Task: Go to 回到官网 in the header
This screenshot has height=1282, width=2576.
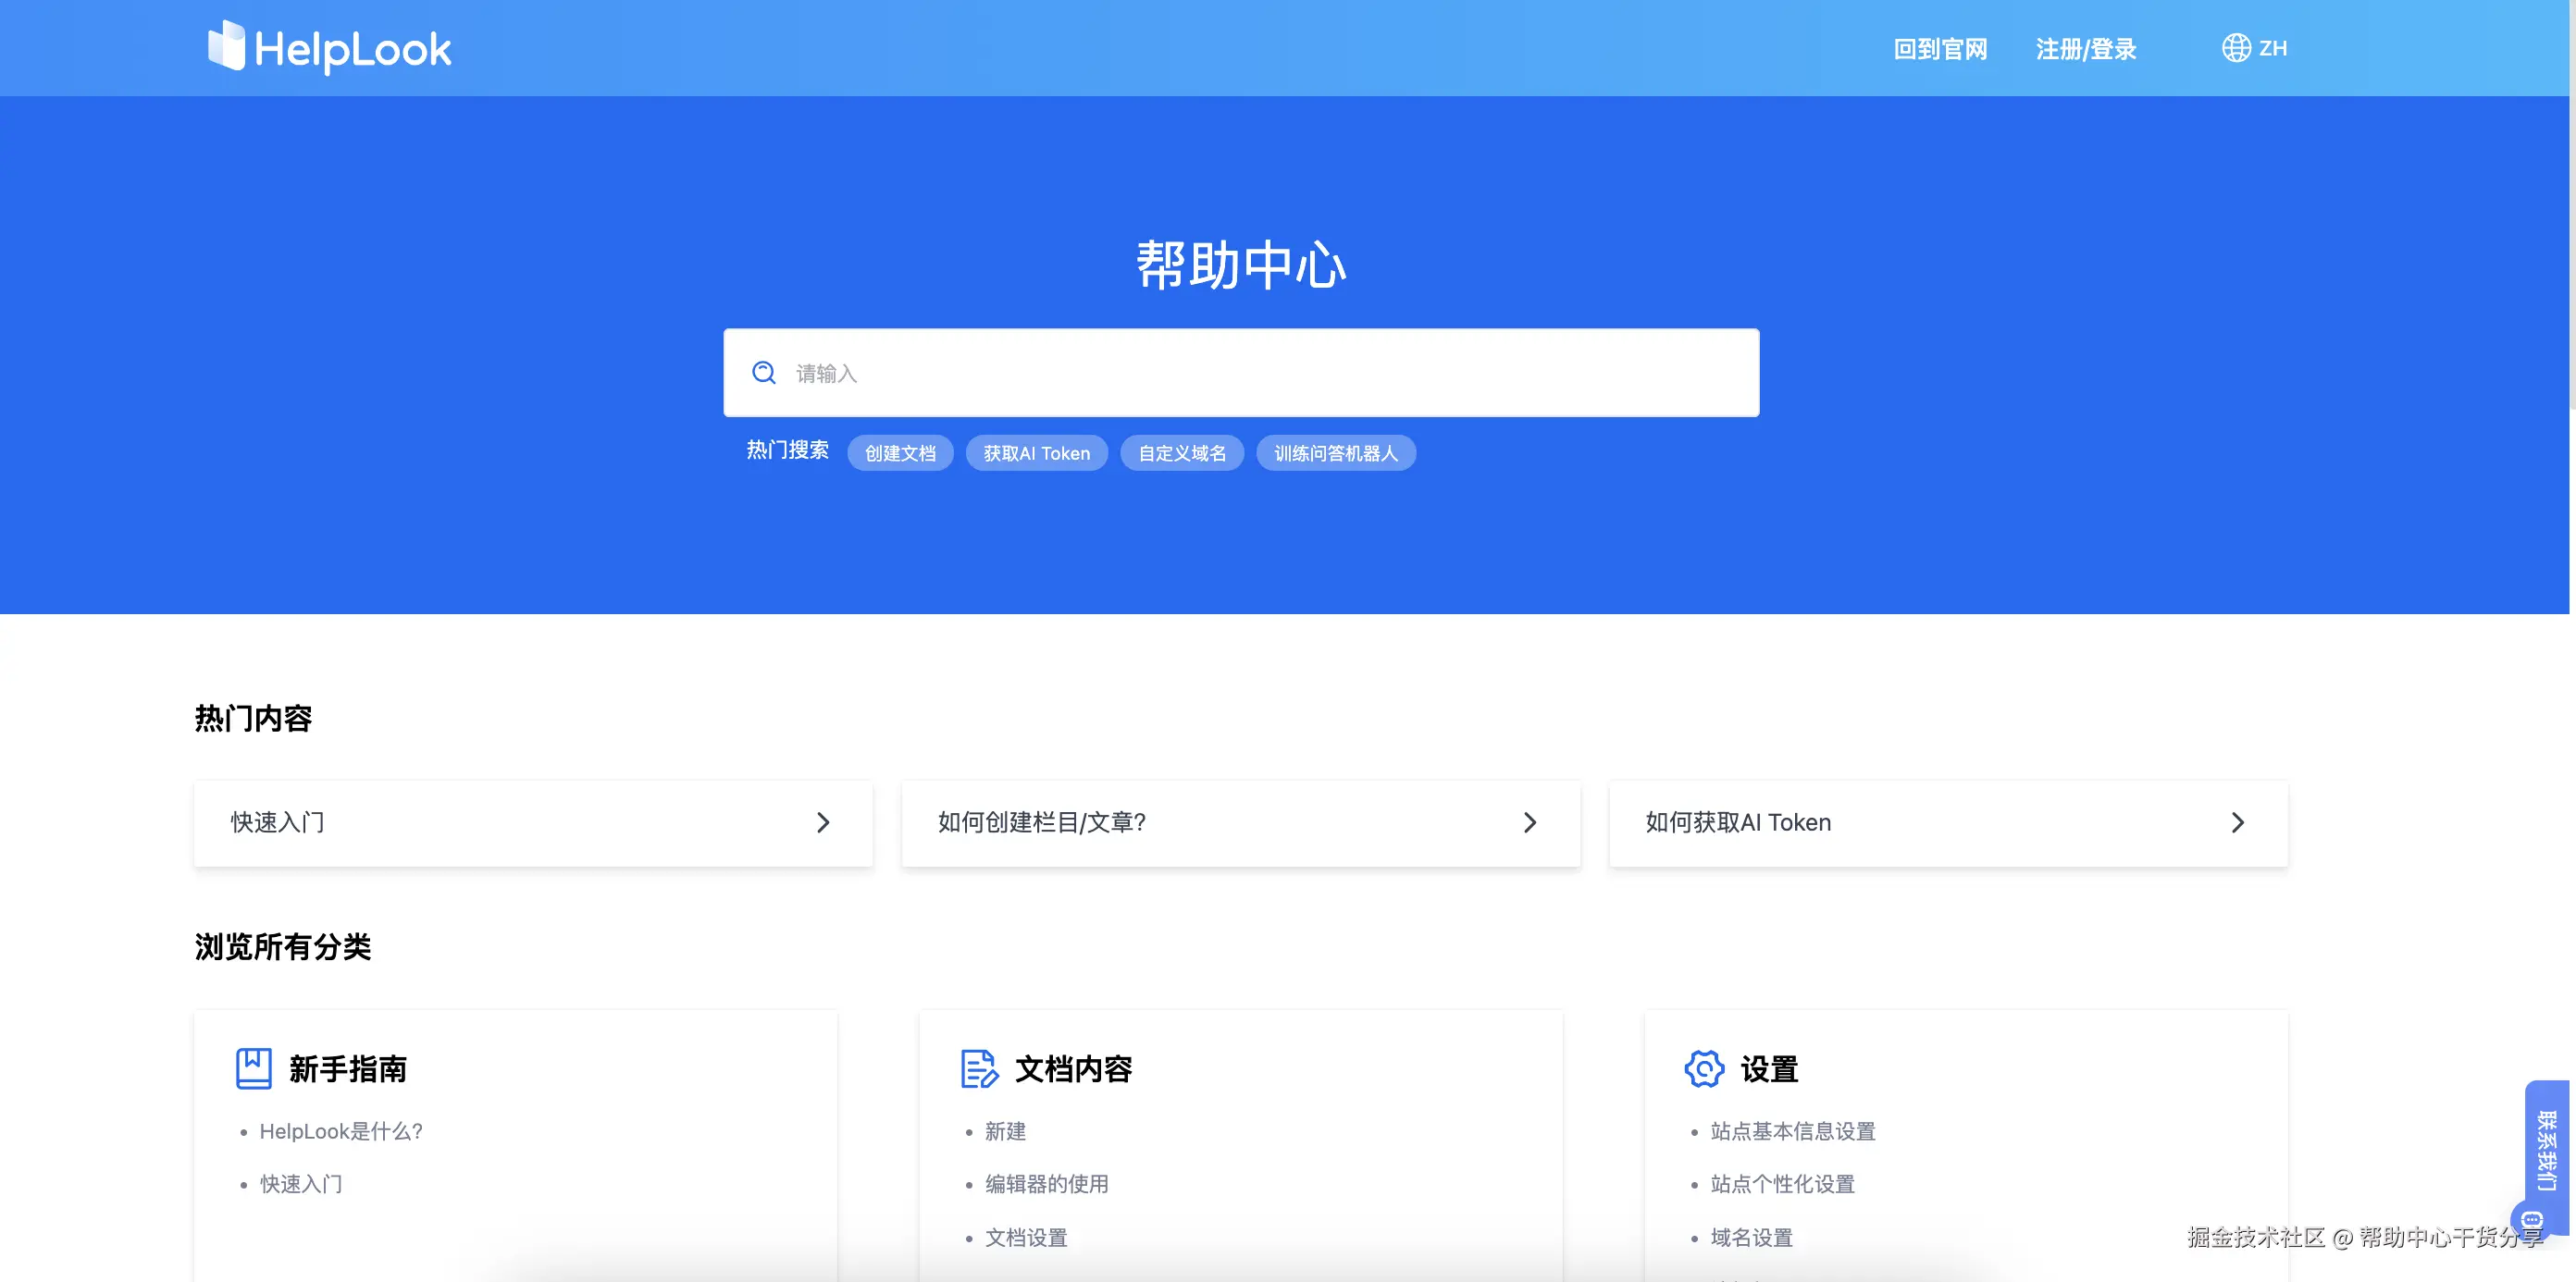Action: pyautogui.click(x=1940, y=49)
